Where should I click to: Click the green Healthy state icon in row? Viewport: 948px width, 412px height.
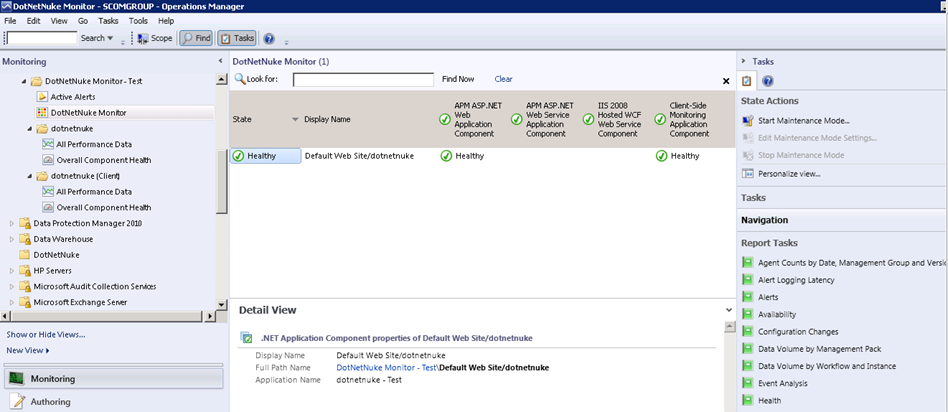[x=239, y=156]
